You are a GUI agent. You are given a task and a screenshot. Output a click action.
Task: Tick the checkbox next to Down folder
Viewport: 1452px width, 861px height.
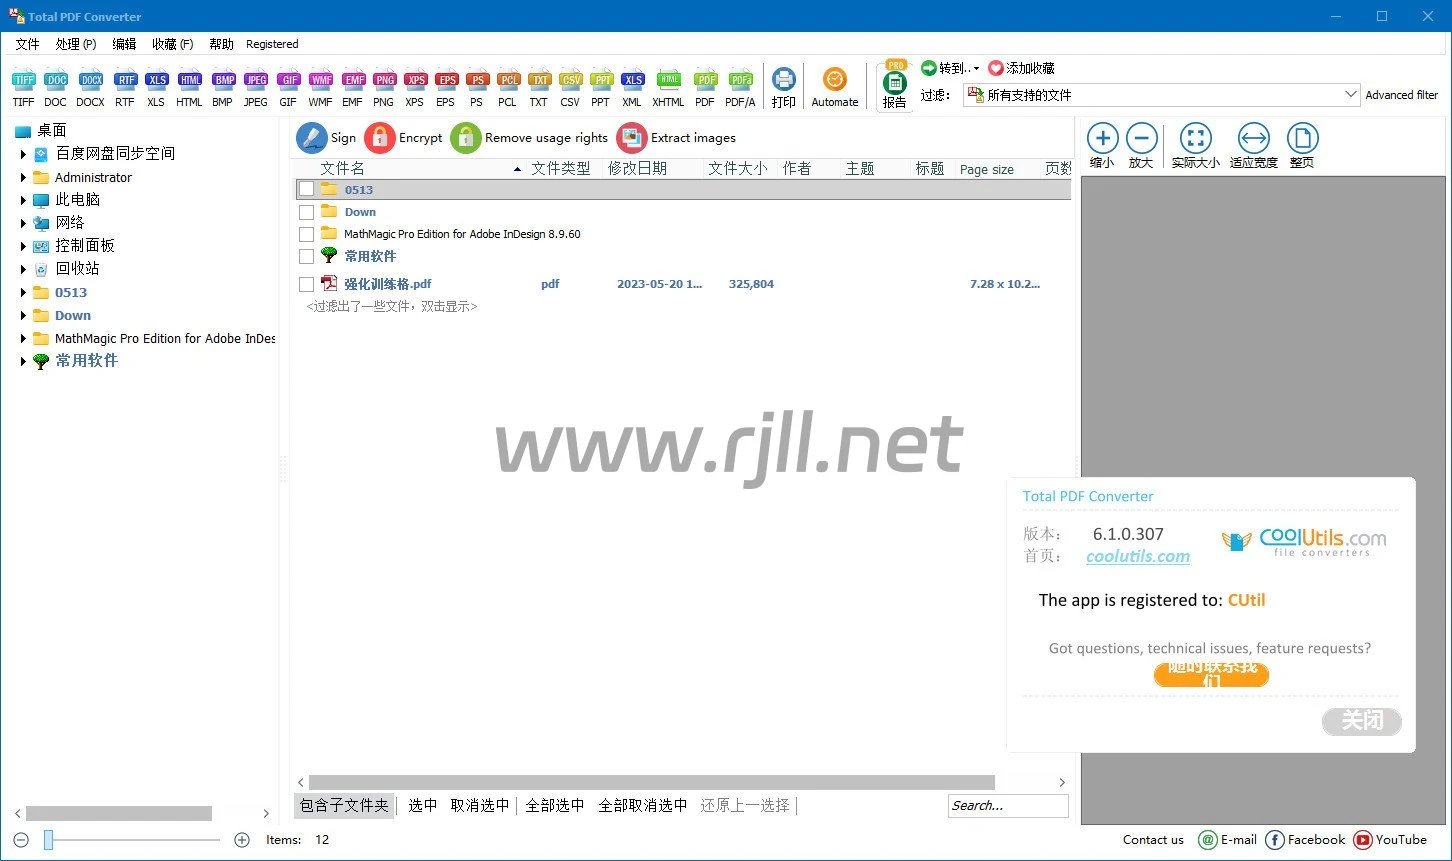pos(307,212)
